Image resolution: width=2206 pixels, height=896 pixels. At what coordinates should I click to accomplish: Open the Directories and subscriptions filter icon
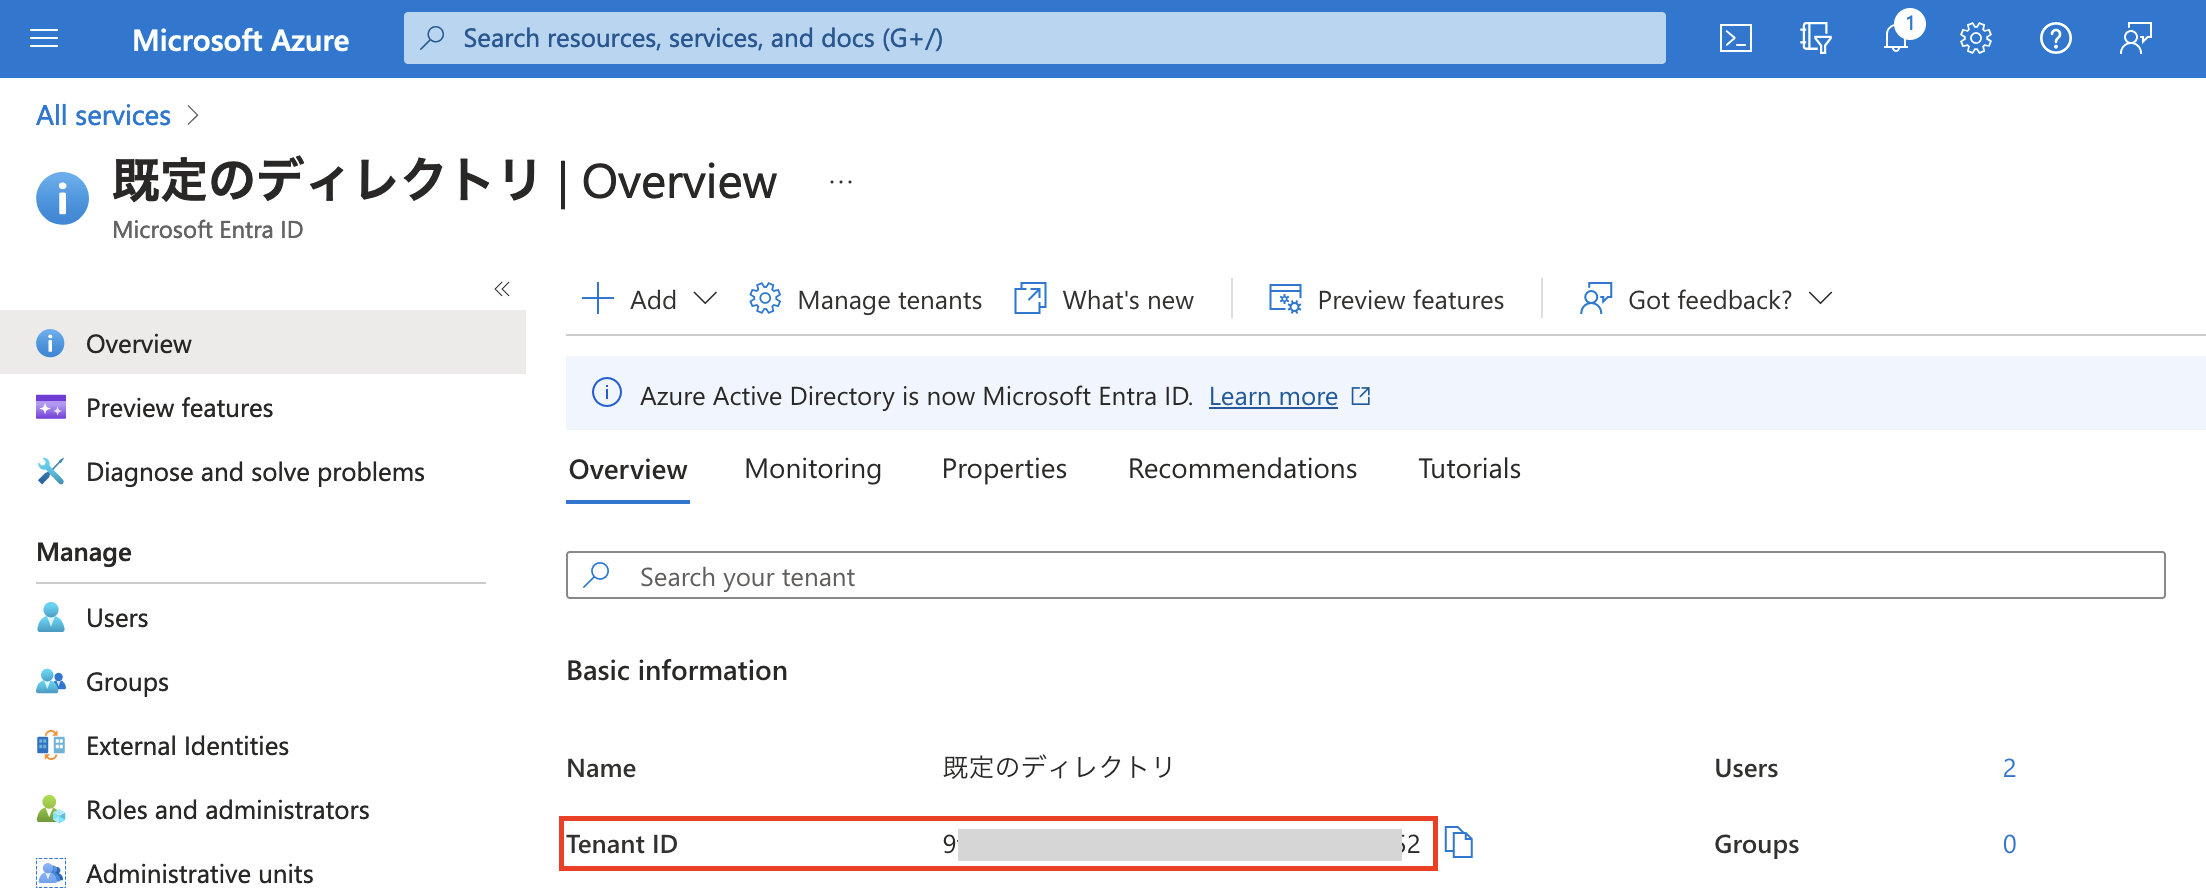point(1815,39)
